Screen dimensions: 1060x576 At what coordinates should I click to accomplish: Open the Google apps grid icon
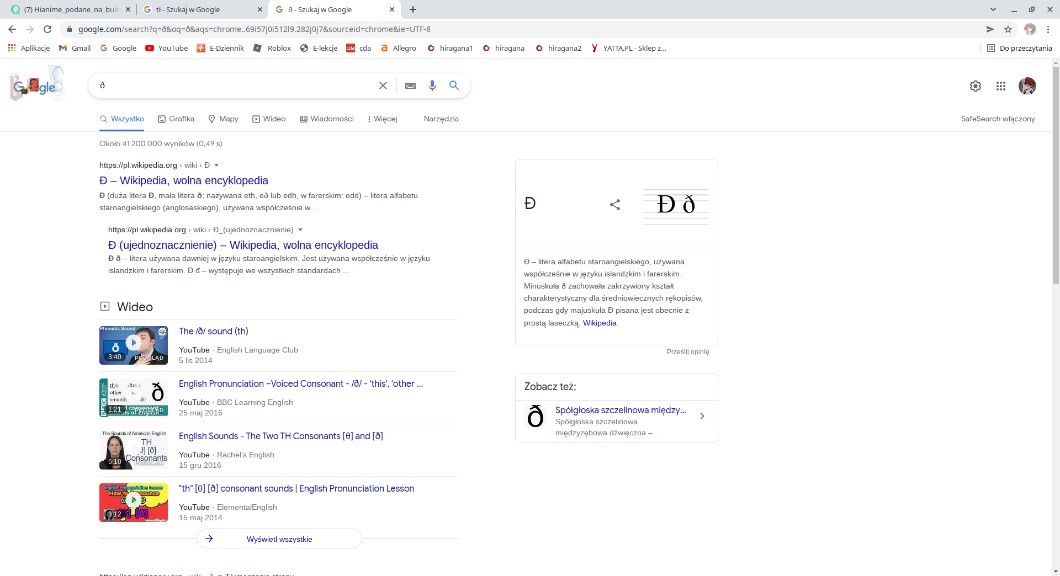1000,86
